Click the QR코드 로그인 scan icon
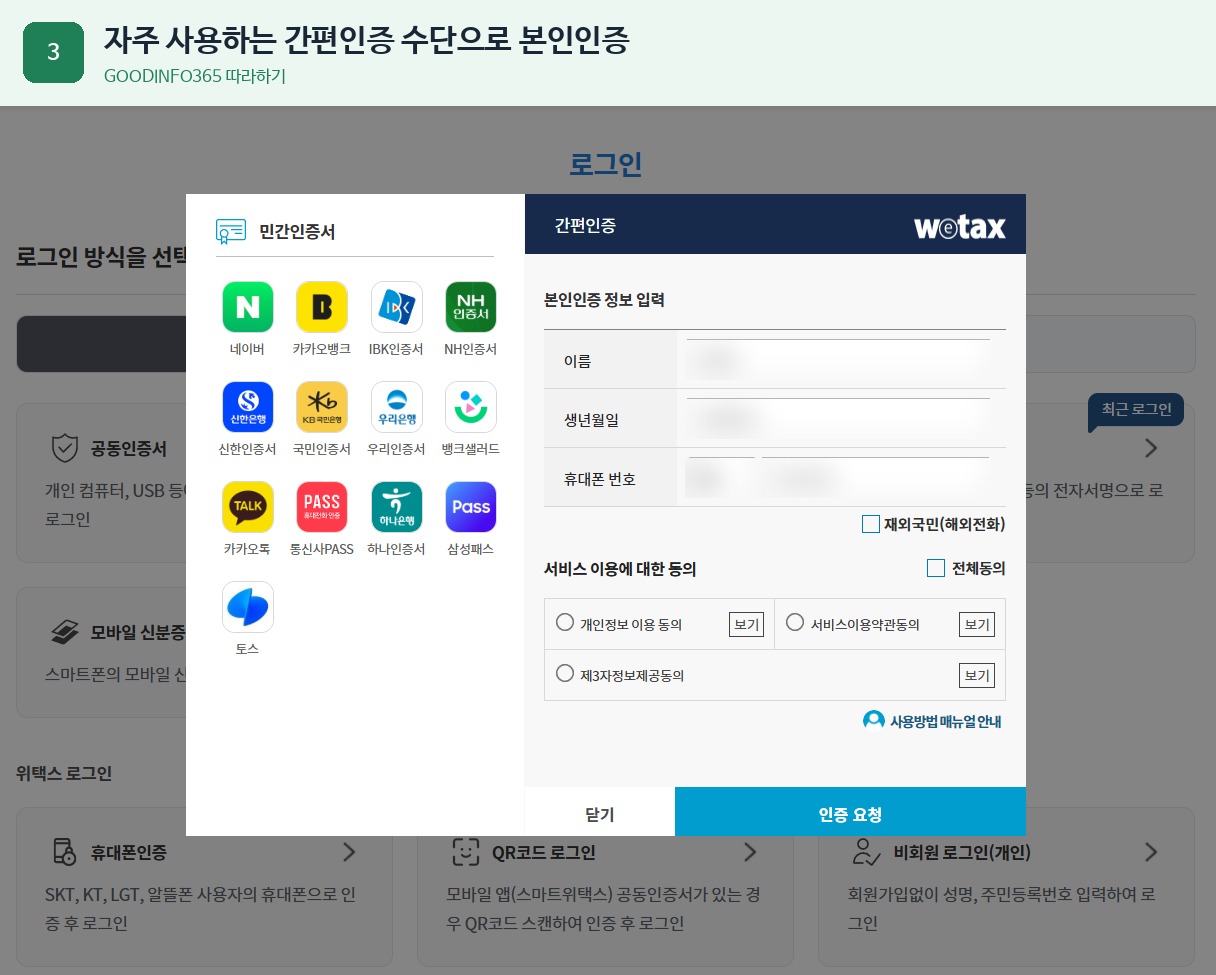The width and height of the screenshot is (1216, 975). 466,852
